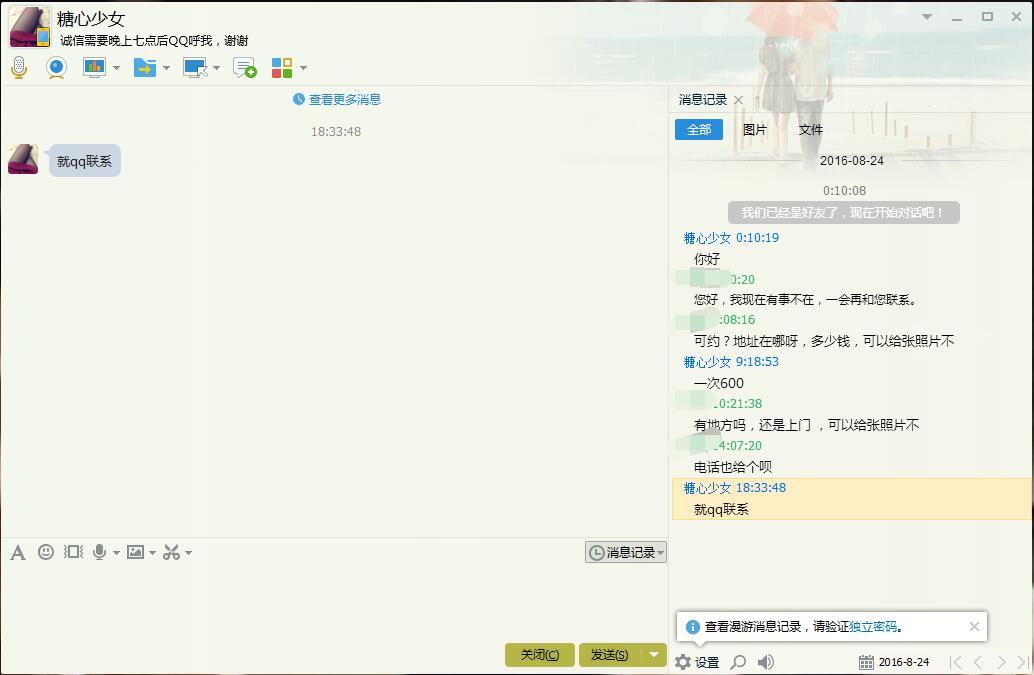Click the 关闭(C) button
This screenshot has width=1034, height=675.
coord(539,655)
